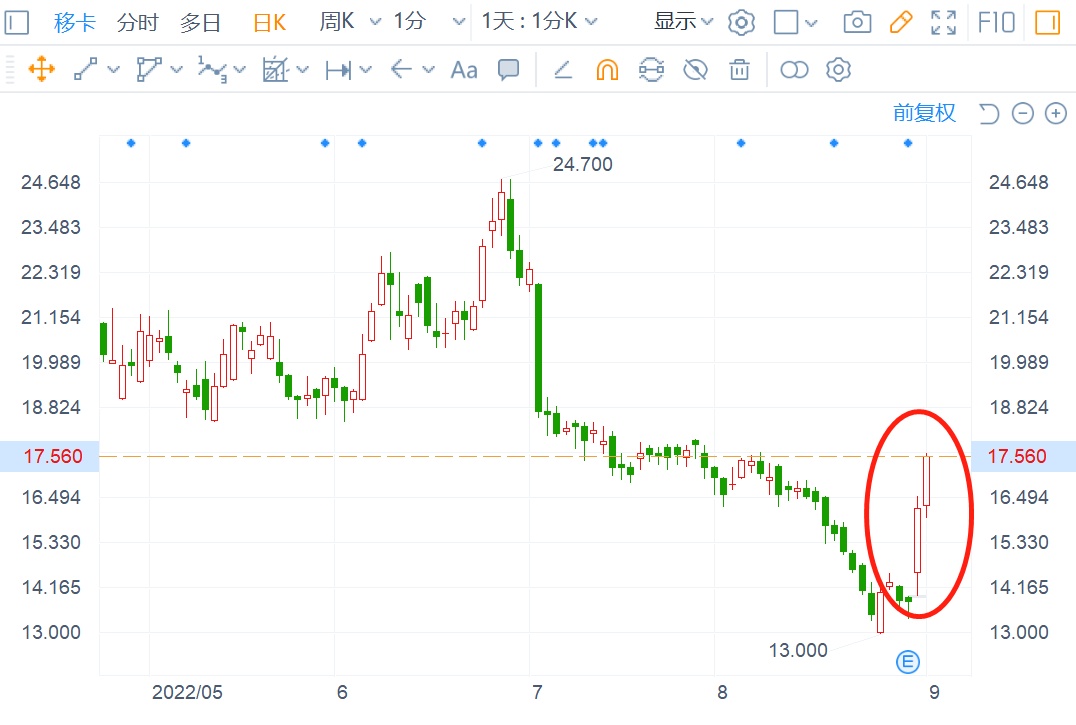Toggle the right side panel icon
Viewport: 1076px width, 725px height.
pyautogui.click(x=1048, y=23)
